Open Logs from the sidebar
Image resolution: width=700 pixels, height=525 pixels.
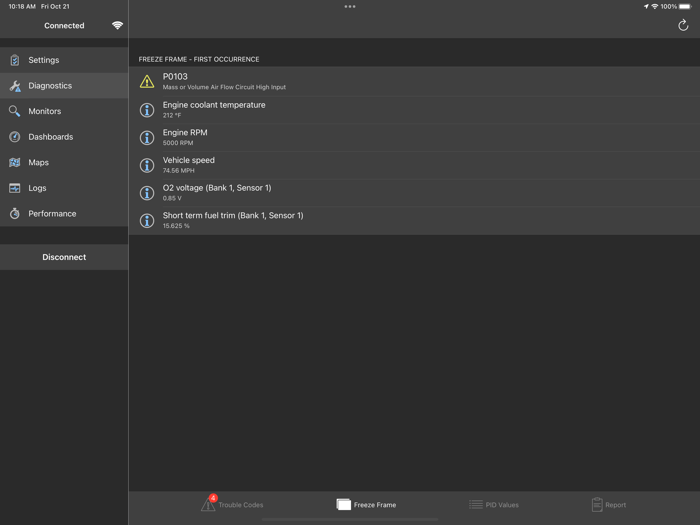pyautogui.click(x=64, y=188)
